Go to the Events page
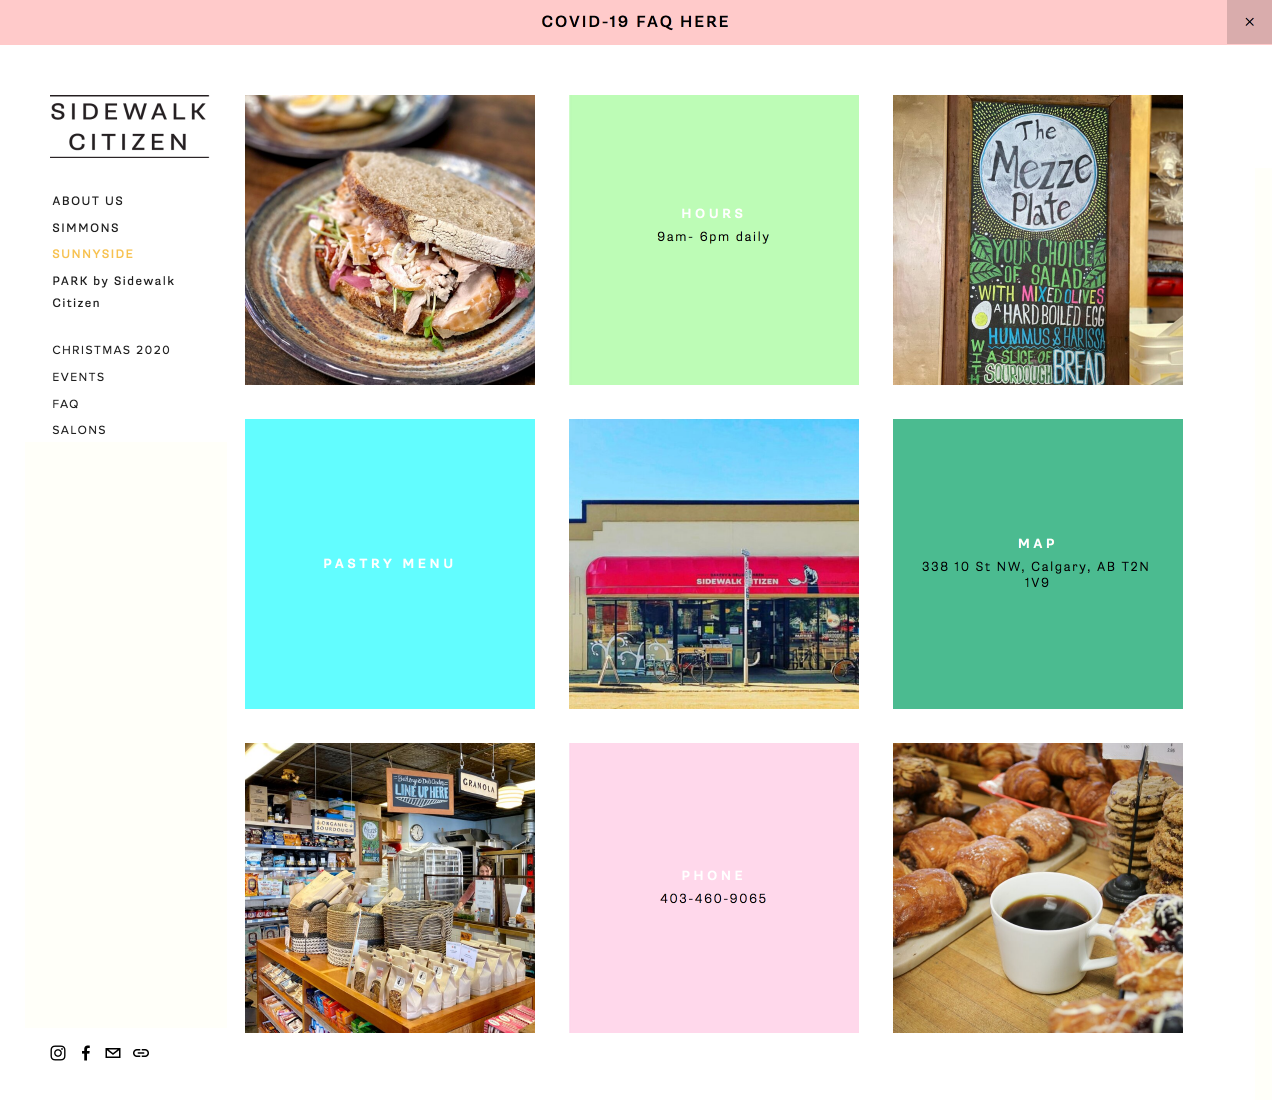Image resolution: width=1272 pixels, height=1100 pixels. pos(78,377)
